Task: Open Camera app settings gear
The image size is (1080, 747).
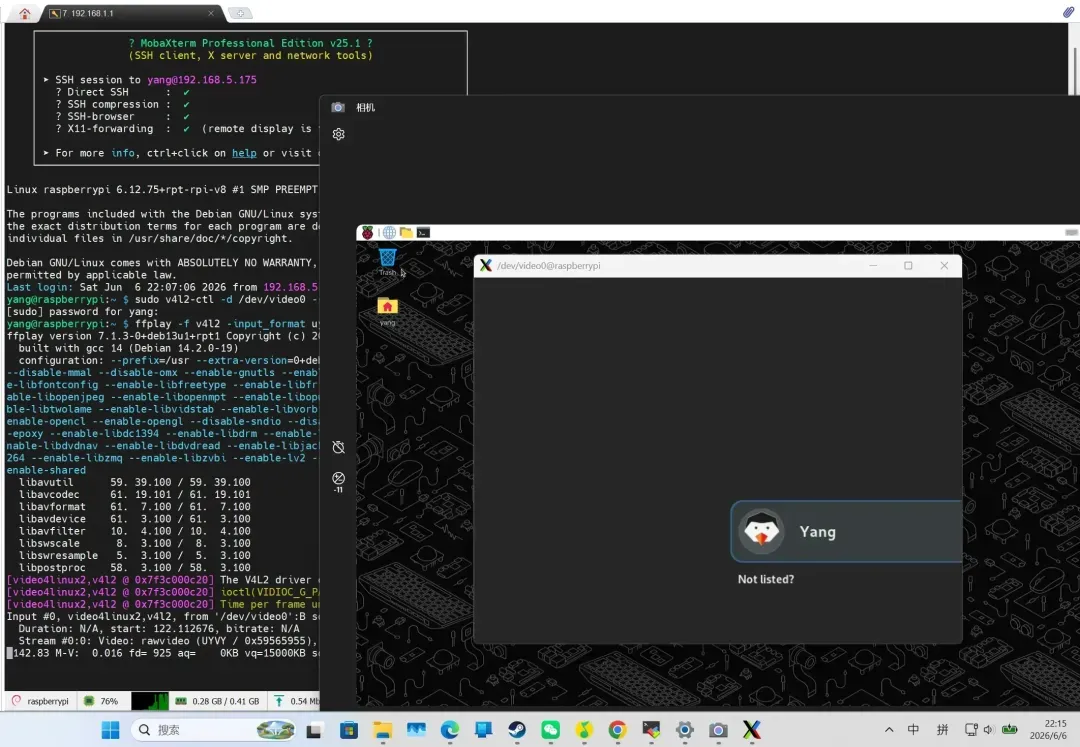Action: point(338,134)
